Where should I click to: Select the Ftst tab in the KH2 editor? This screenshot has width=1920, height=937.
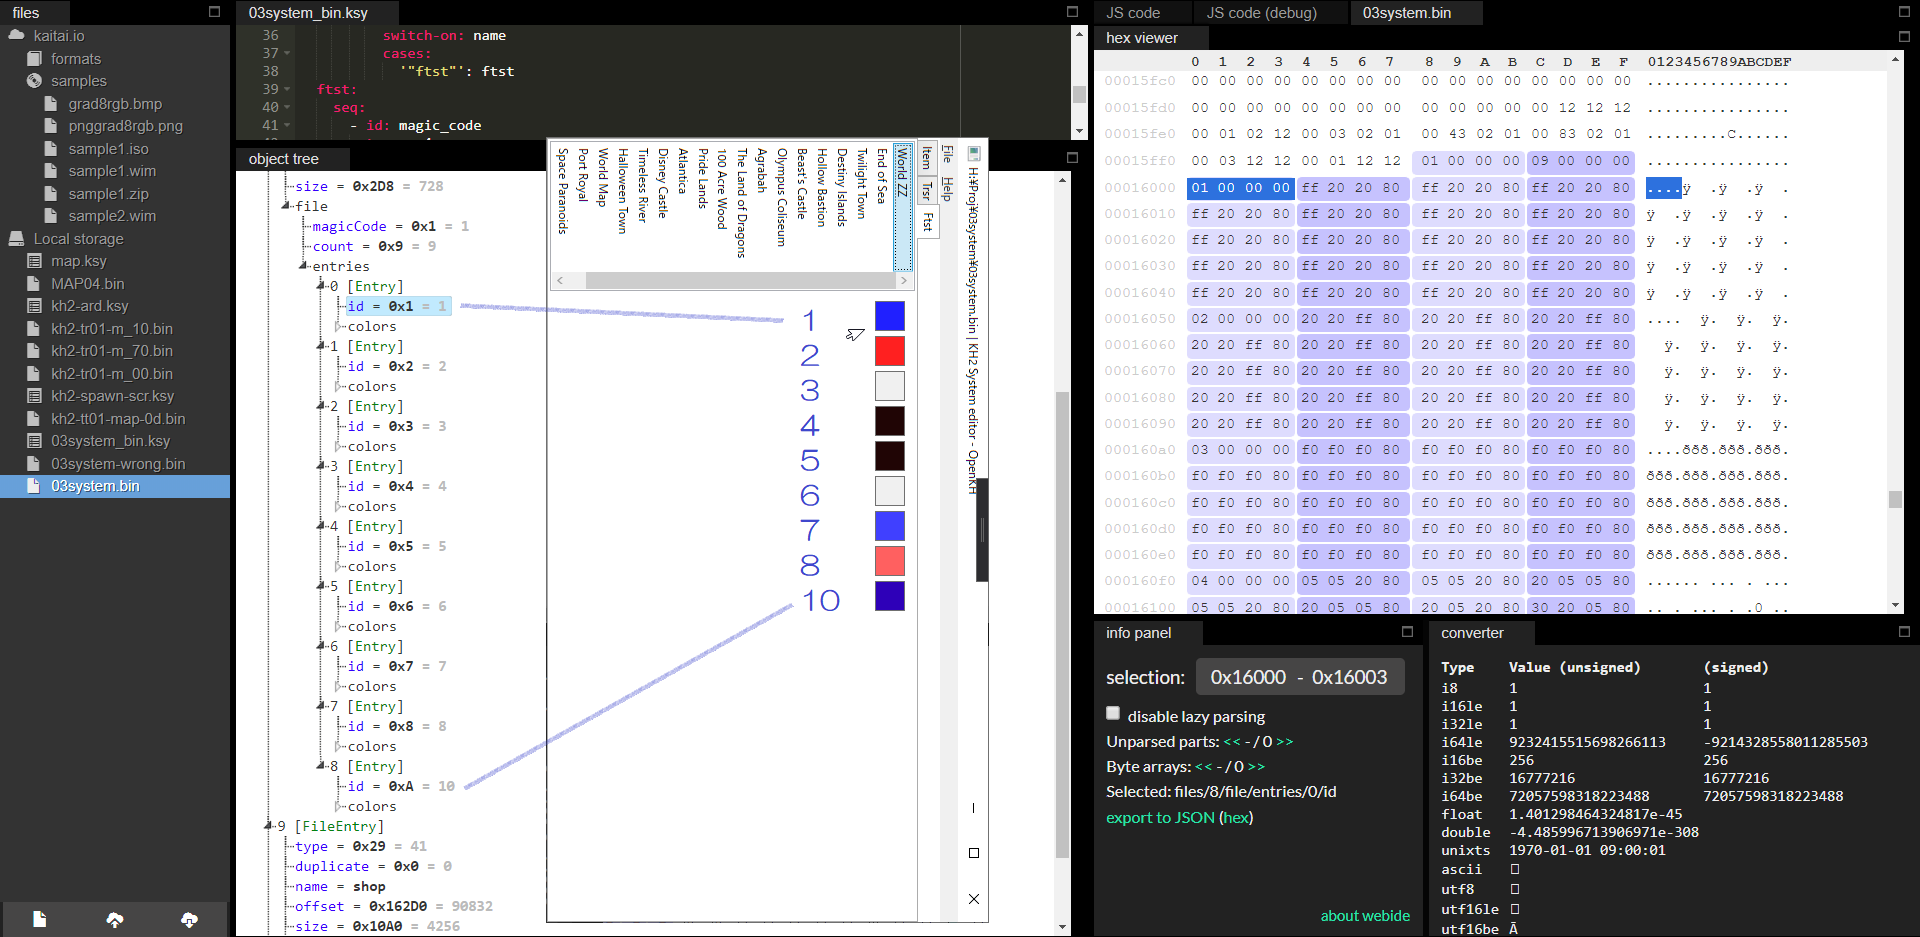pyautogui.click(x=928, y=220)
